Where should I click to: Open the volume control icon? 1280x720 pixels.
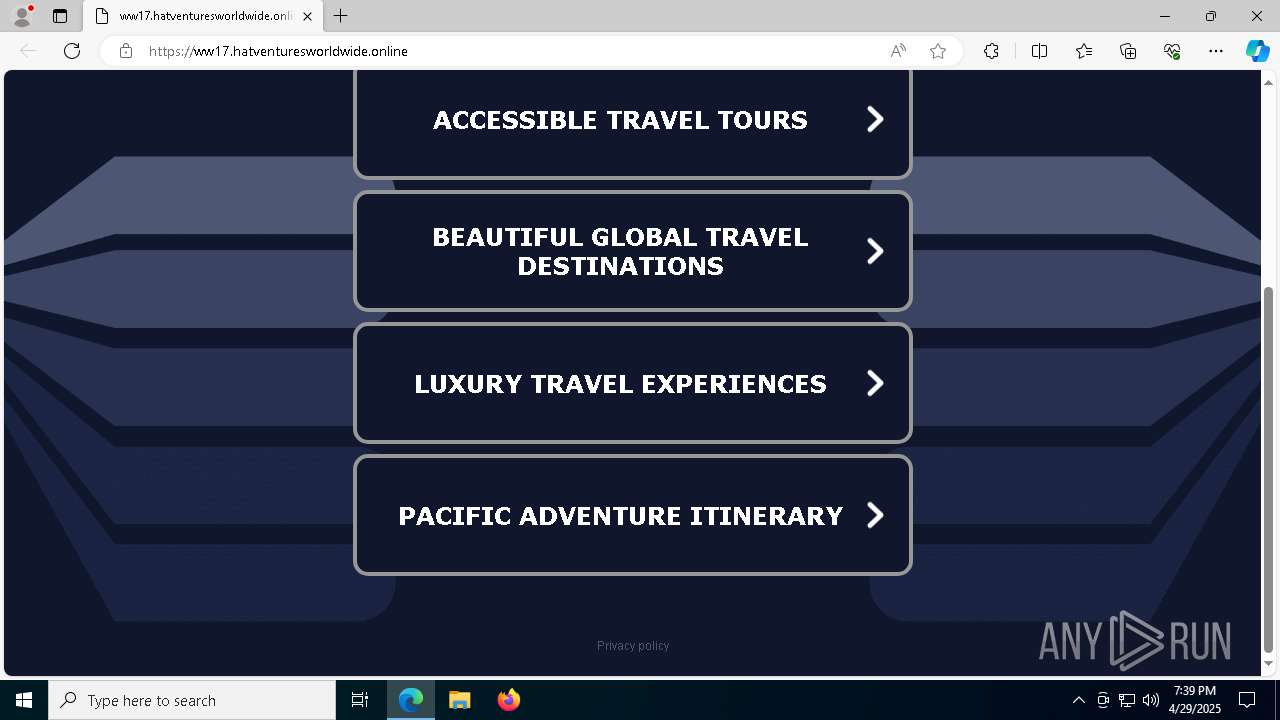[1151, 700]
